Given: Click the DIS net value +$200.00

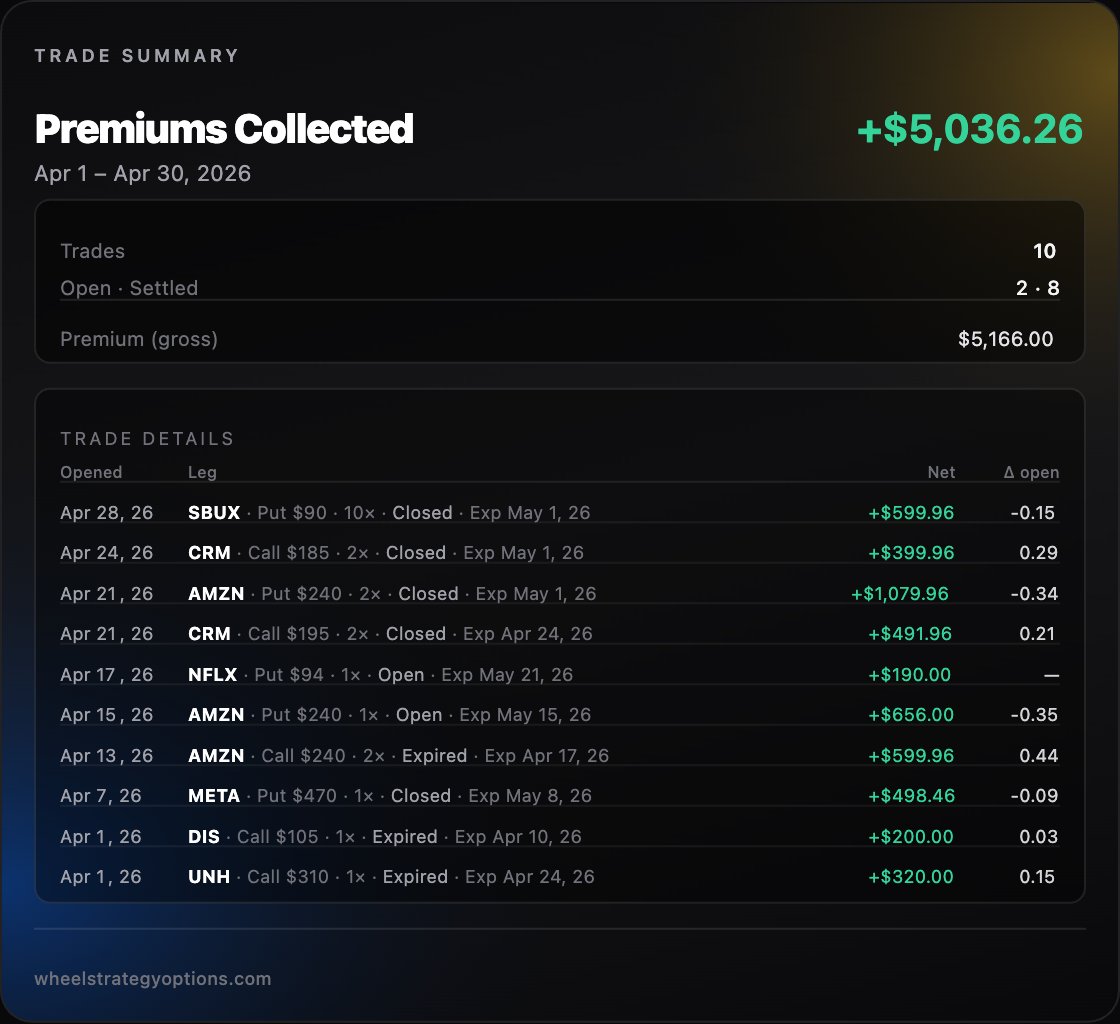Looking at the screenshot, I should point(911,836).
